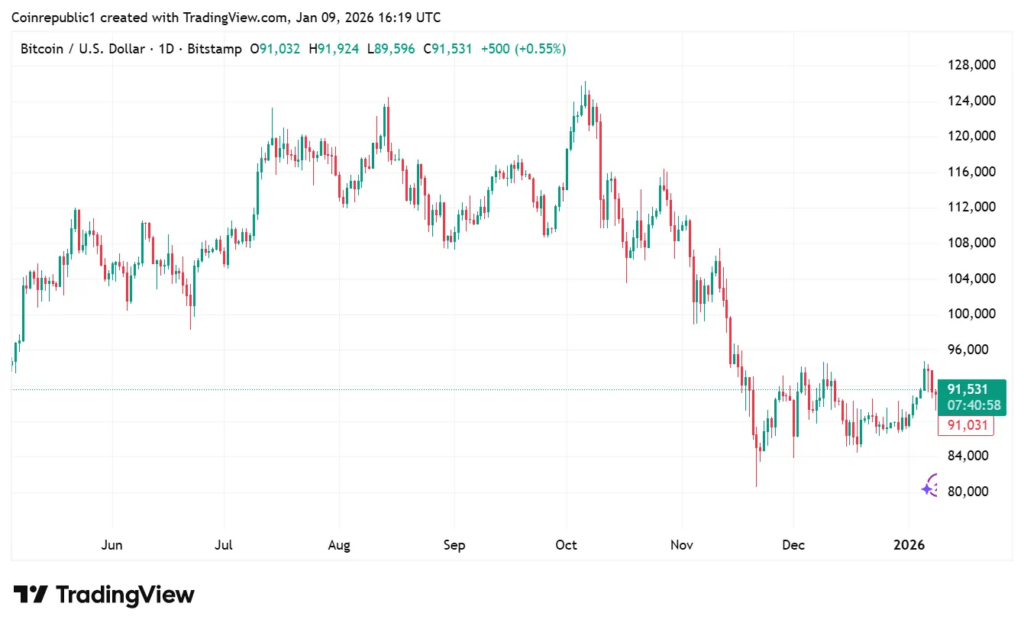The height and width of the screenshot is (629, 1024).
Task: Click the open value O91,032 in legend
Action: pos(277,48)
